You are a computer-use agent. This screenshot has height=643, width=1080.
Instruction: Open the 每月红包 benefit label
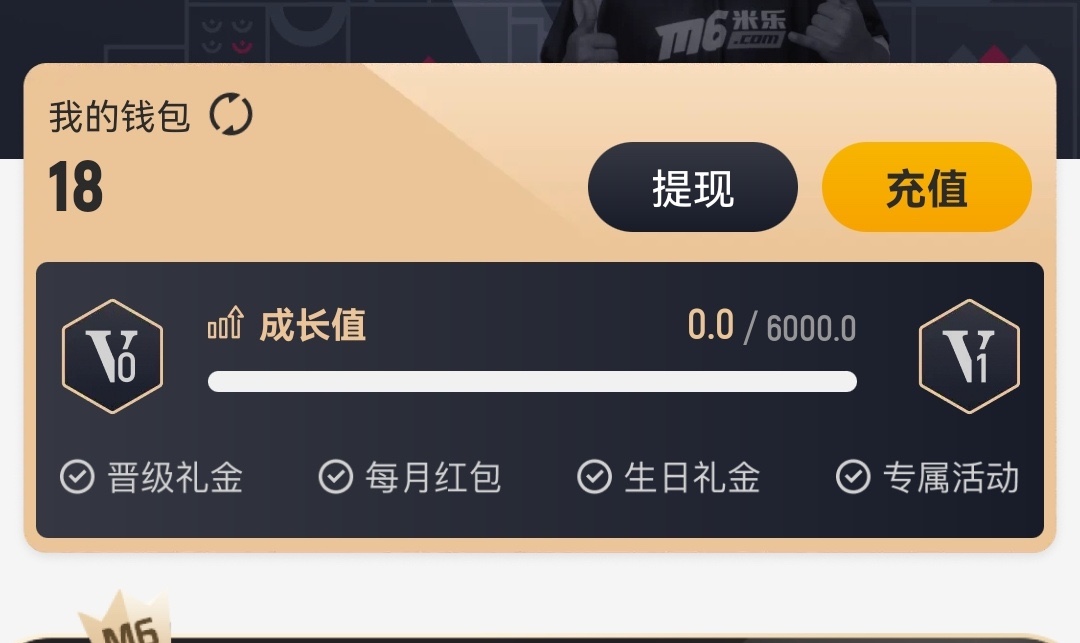433,477
